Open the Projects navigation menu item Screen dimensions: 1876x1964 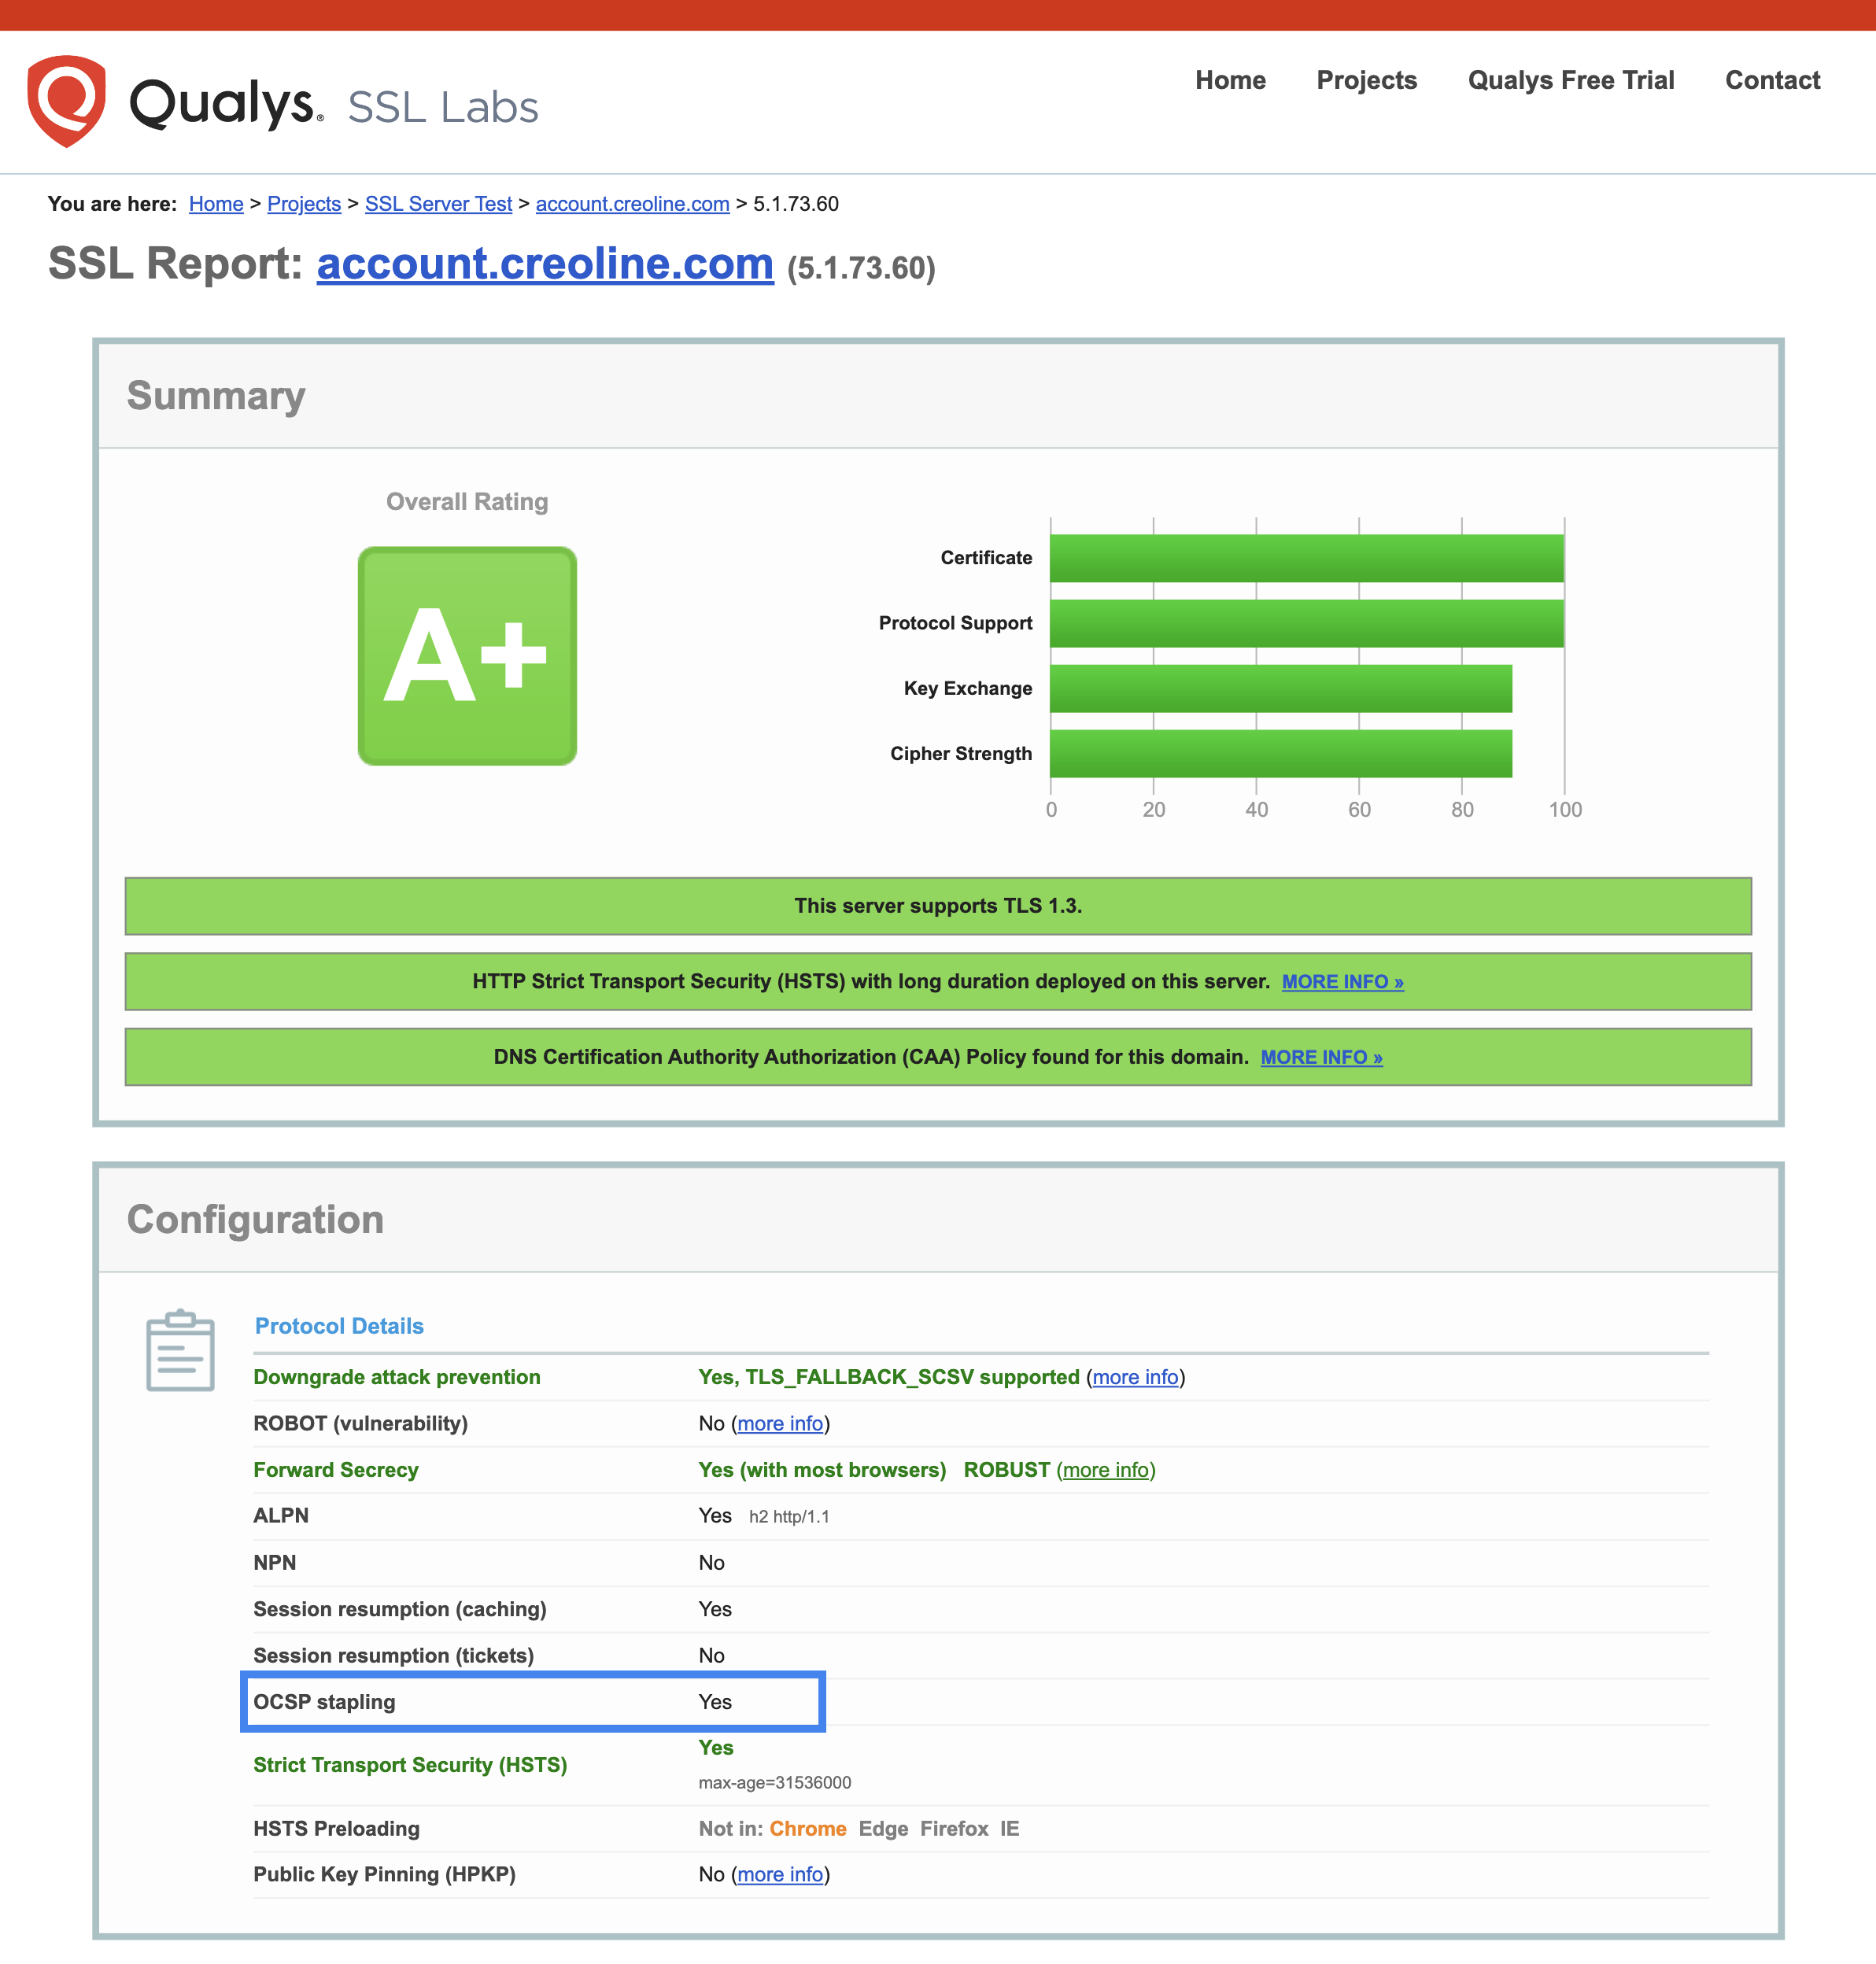[1366, 80]
